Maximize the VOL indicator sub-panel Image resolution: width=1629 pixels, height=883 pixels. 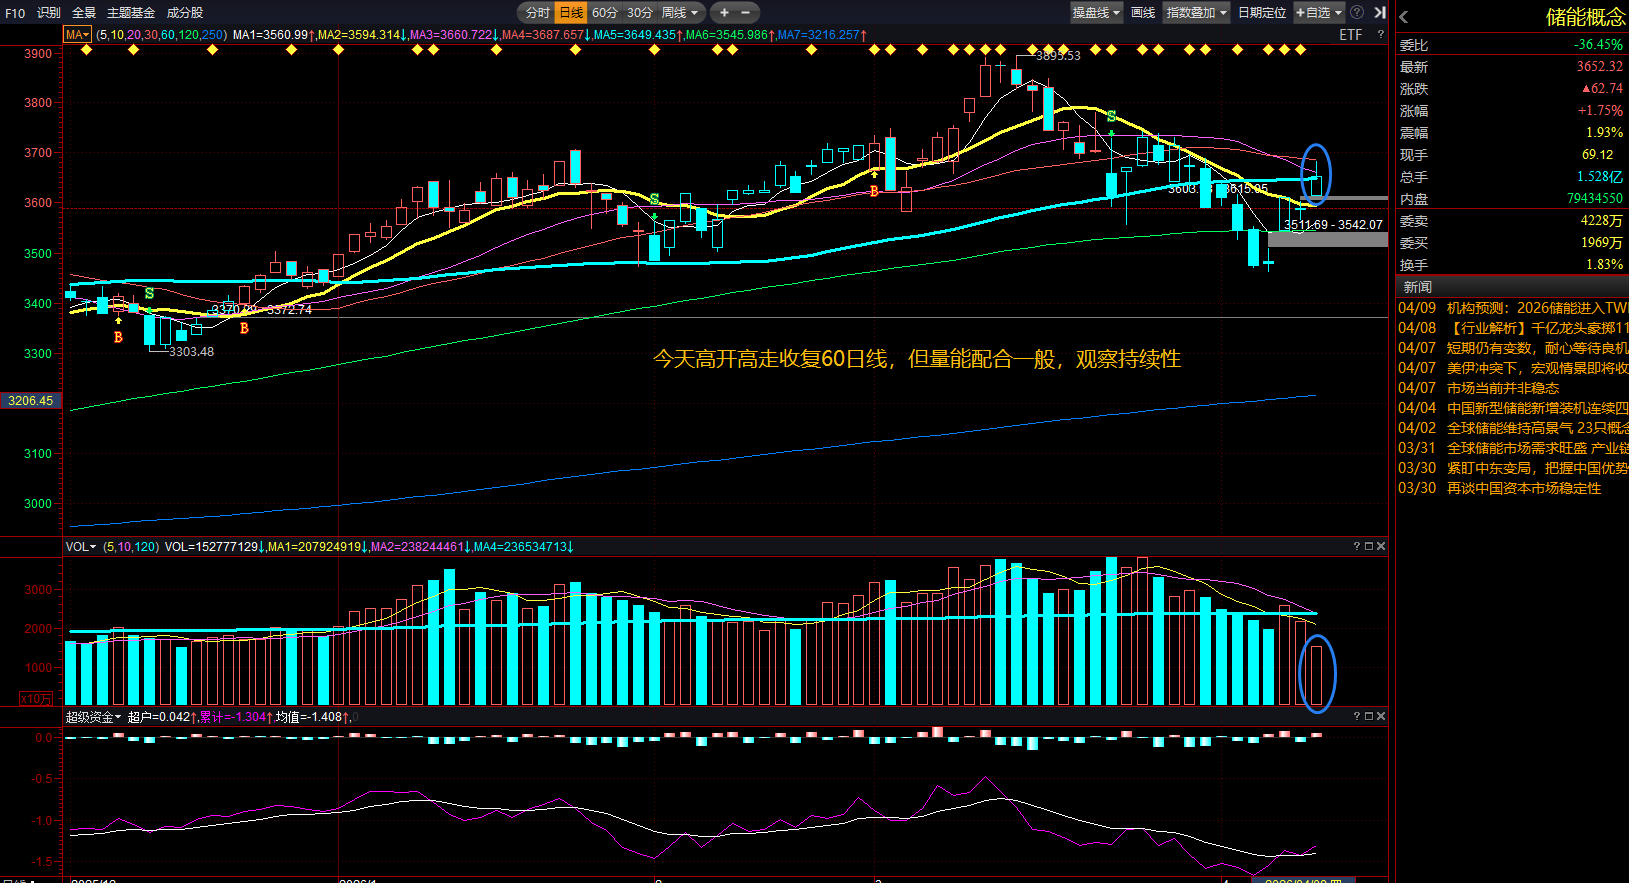(1369, 547)
